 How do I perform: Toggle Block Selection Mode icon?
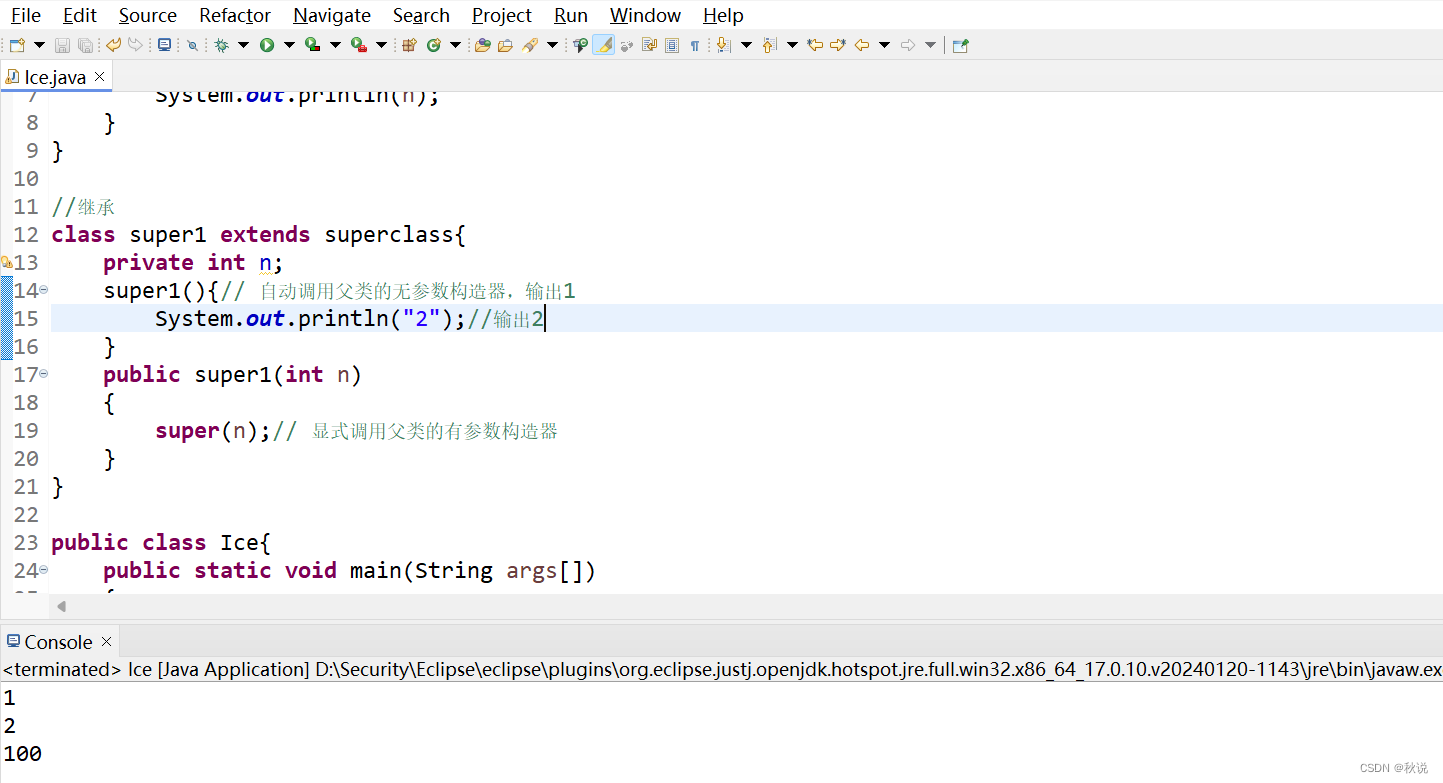(671, 45)
